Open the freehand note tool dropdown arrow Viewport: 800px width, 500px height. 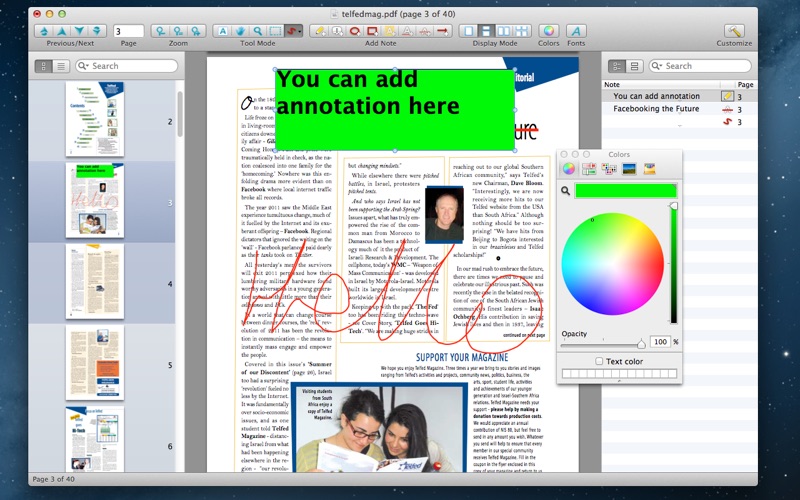pyautogui.click(x=300, y=33)
